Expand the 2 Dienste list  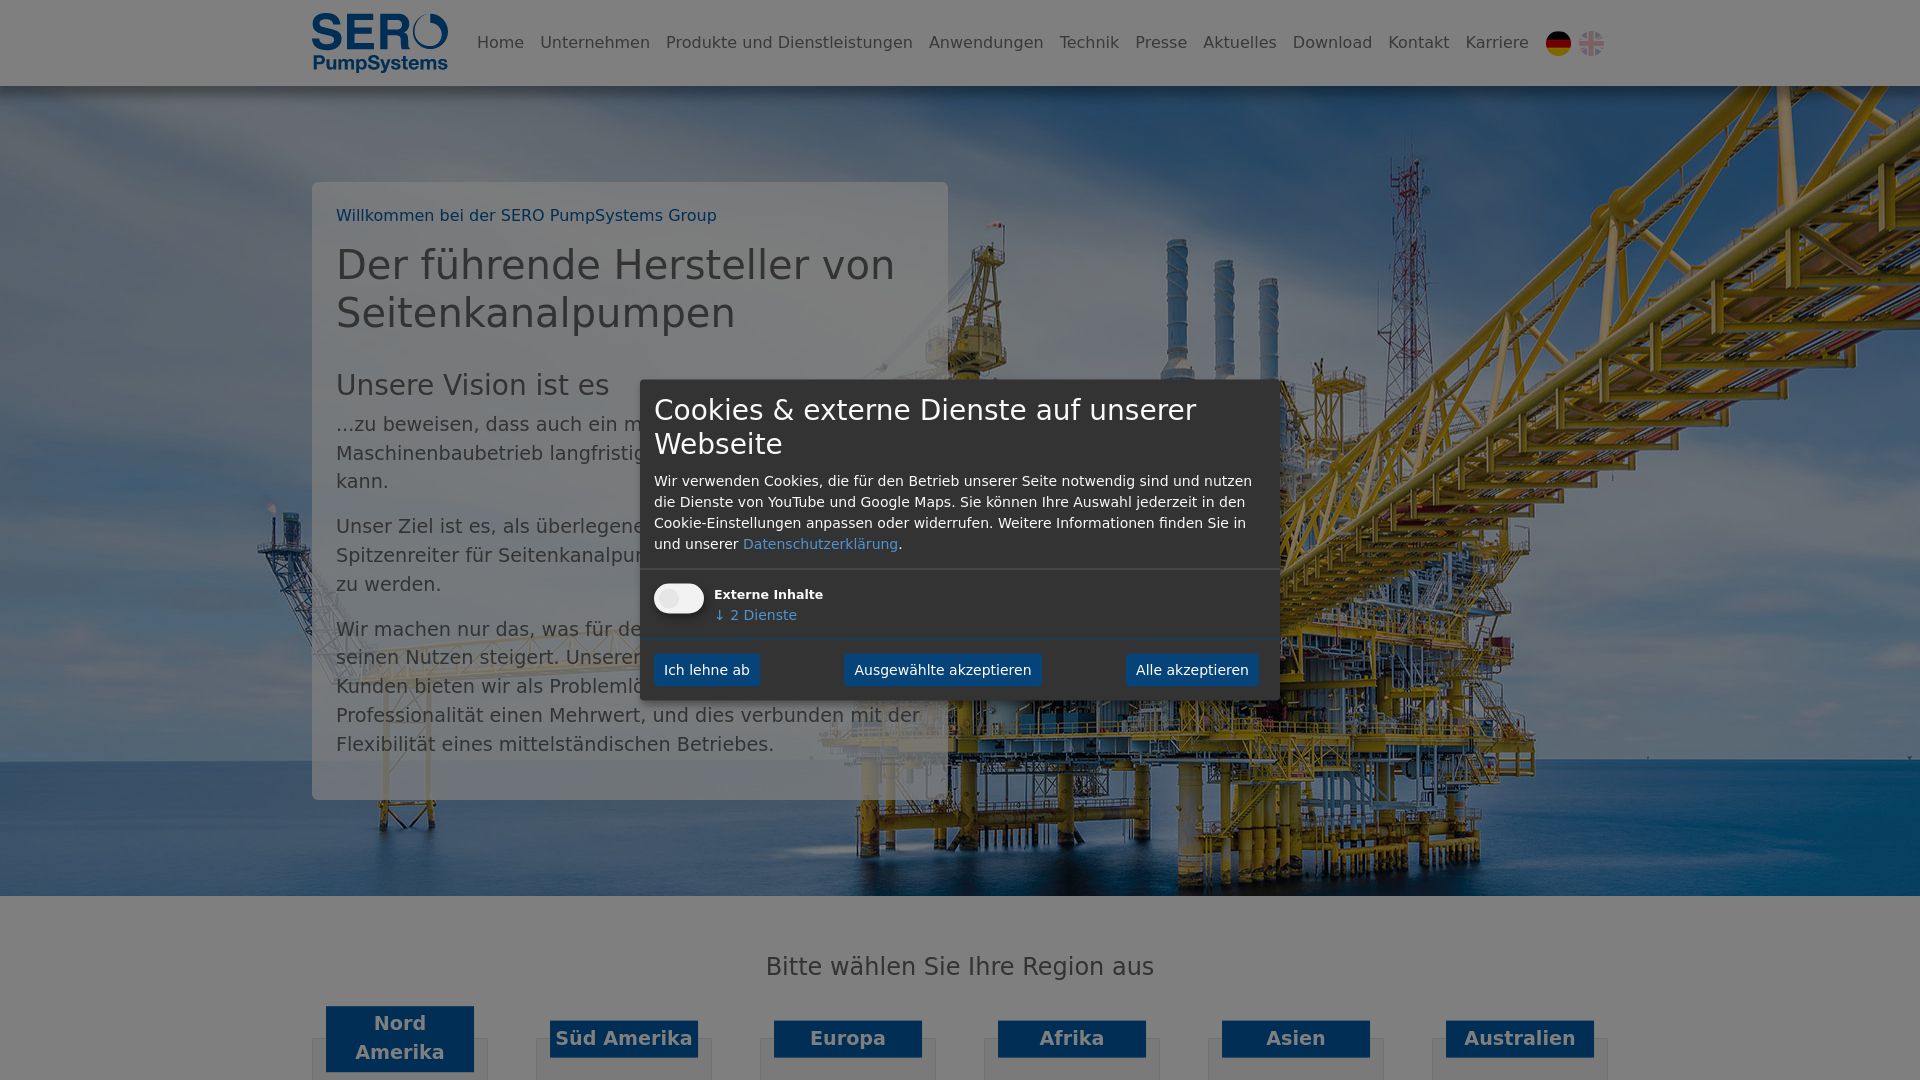756,615
